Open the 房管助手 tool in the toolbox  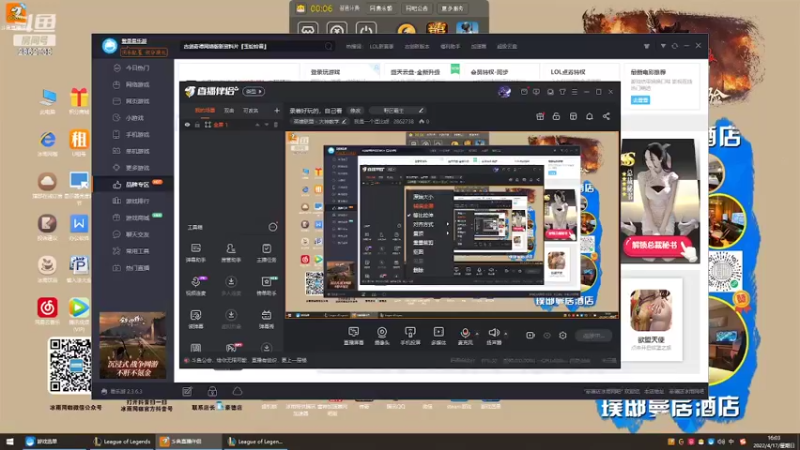(231, 253)
